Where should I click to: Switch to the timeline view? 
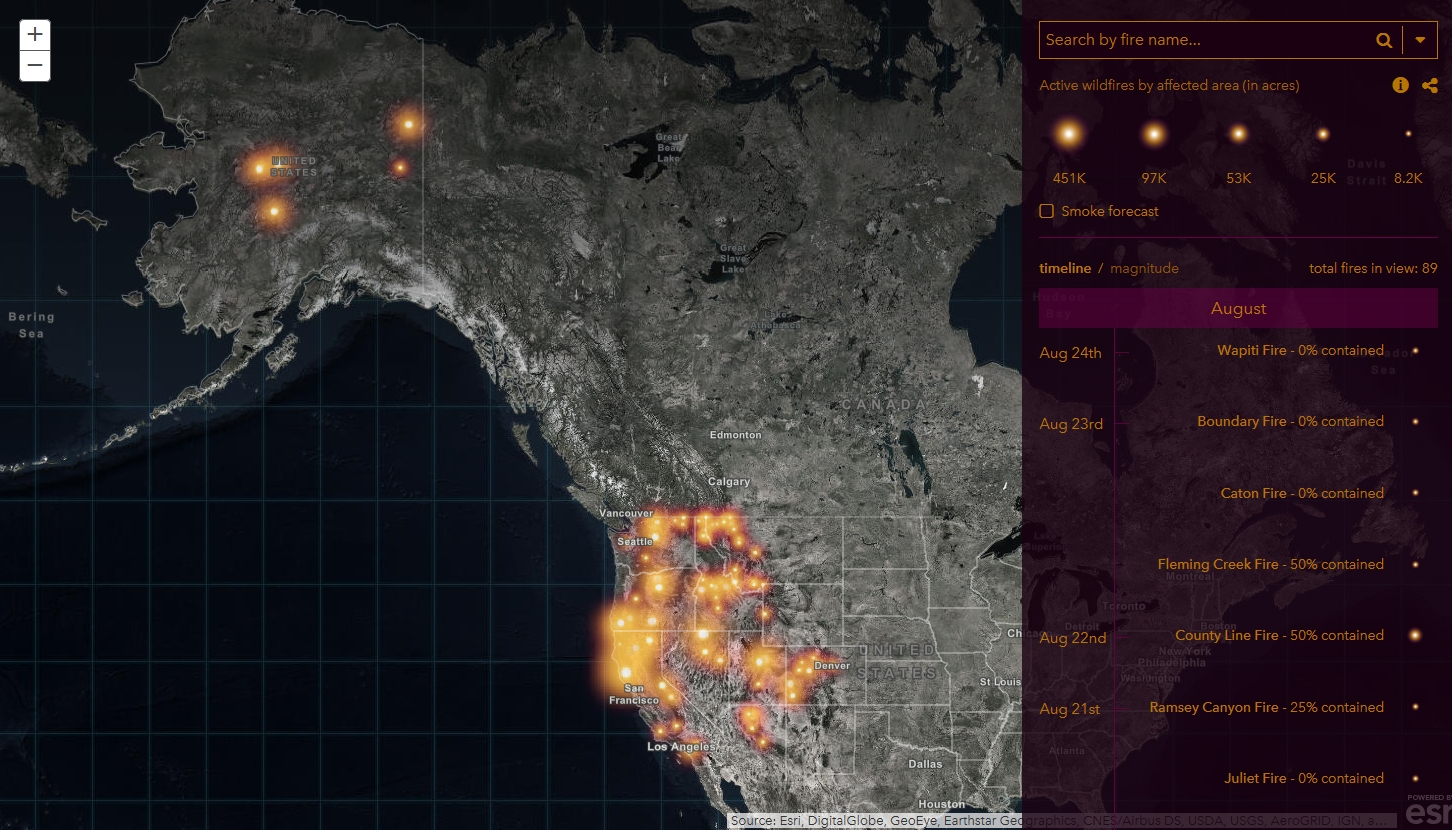pos(1065,268)
